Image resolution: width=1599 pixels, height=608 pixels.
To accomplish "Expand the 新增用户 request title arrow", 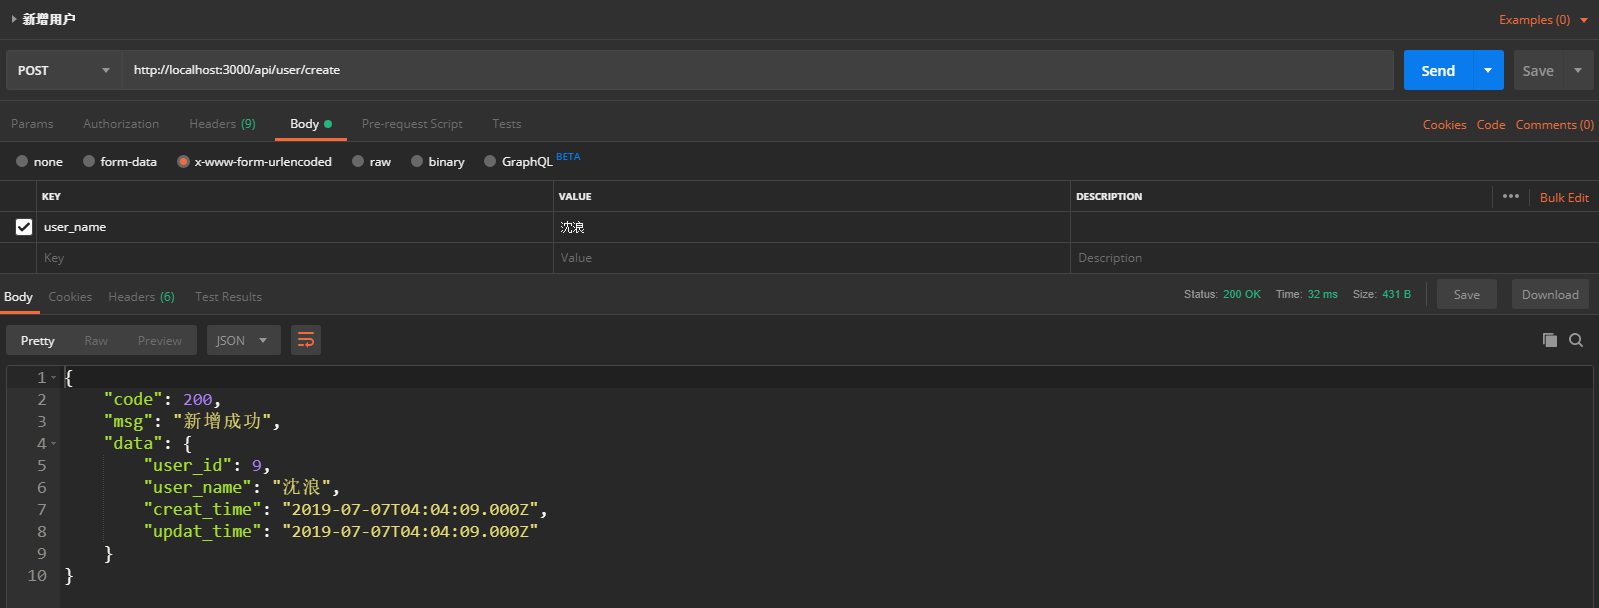I will (x=13, y=19).
